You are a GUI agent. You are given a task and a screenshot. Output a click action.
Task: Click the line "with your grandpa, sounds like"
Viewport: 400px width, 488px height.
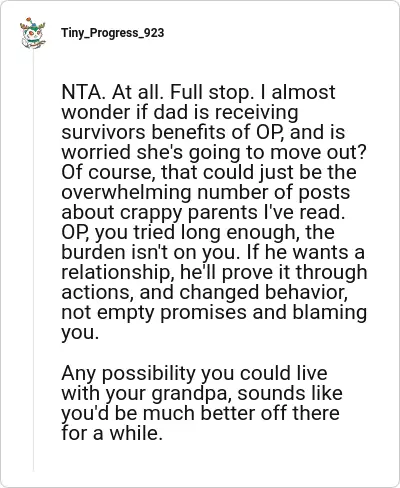click(202, 393)
